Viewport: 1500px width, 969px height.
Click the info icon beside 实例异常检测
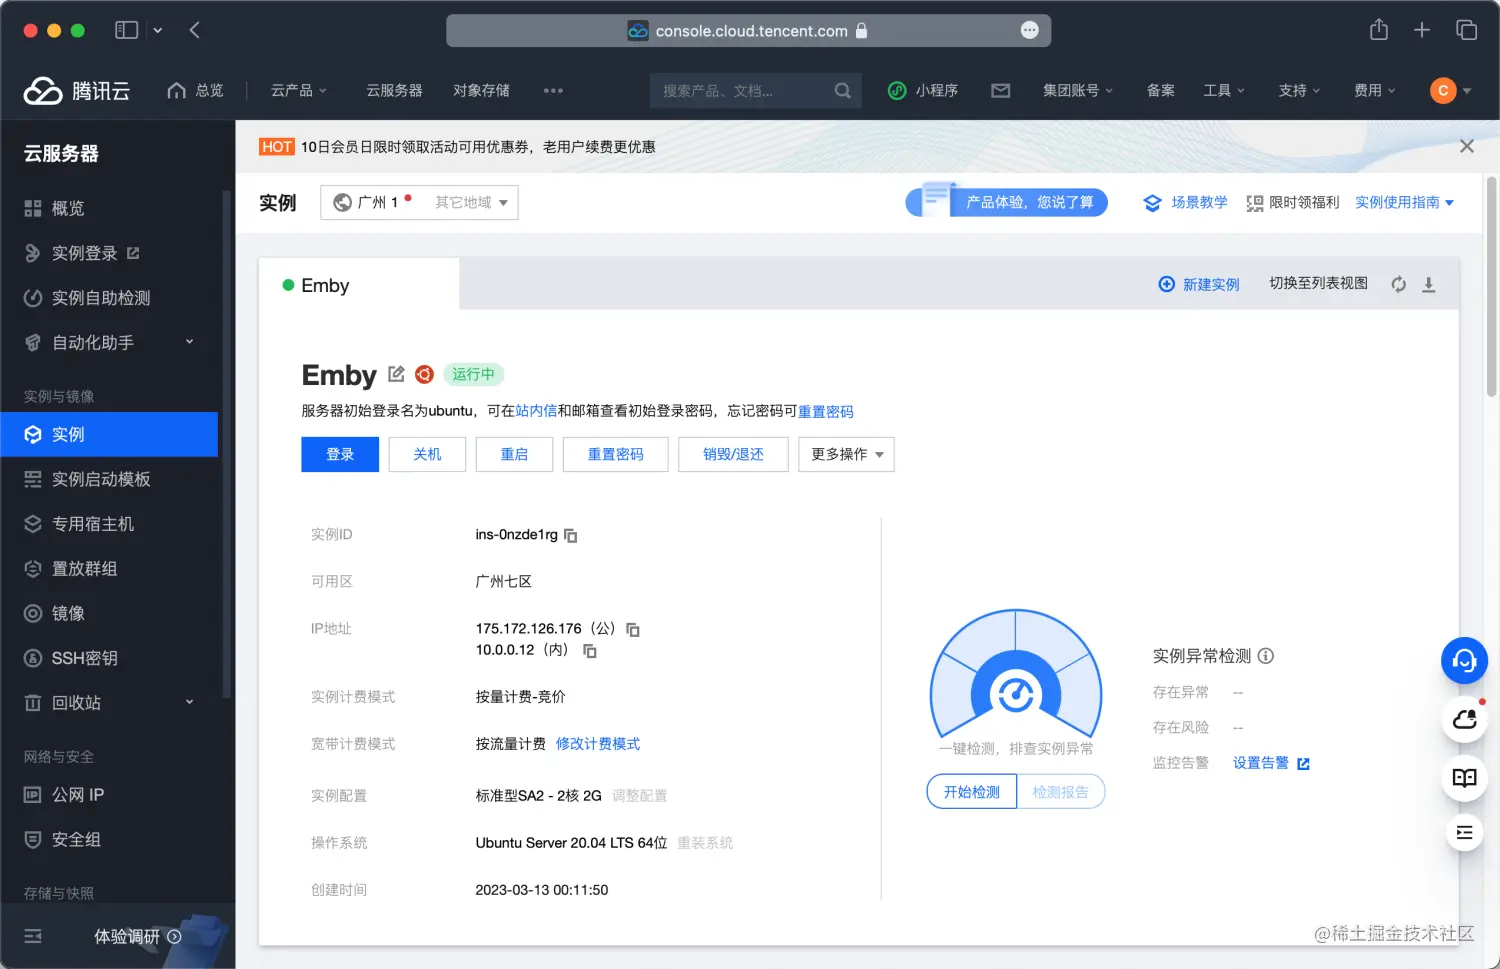tap(1266, 656)
